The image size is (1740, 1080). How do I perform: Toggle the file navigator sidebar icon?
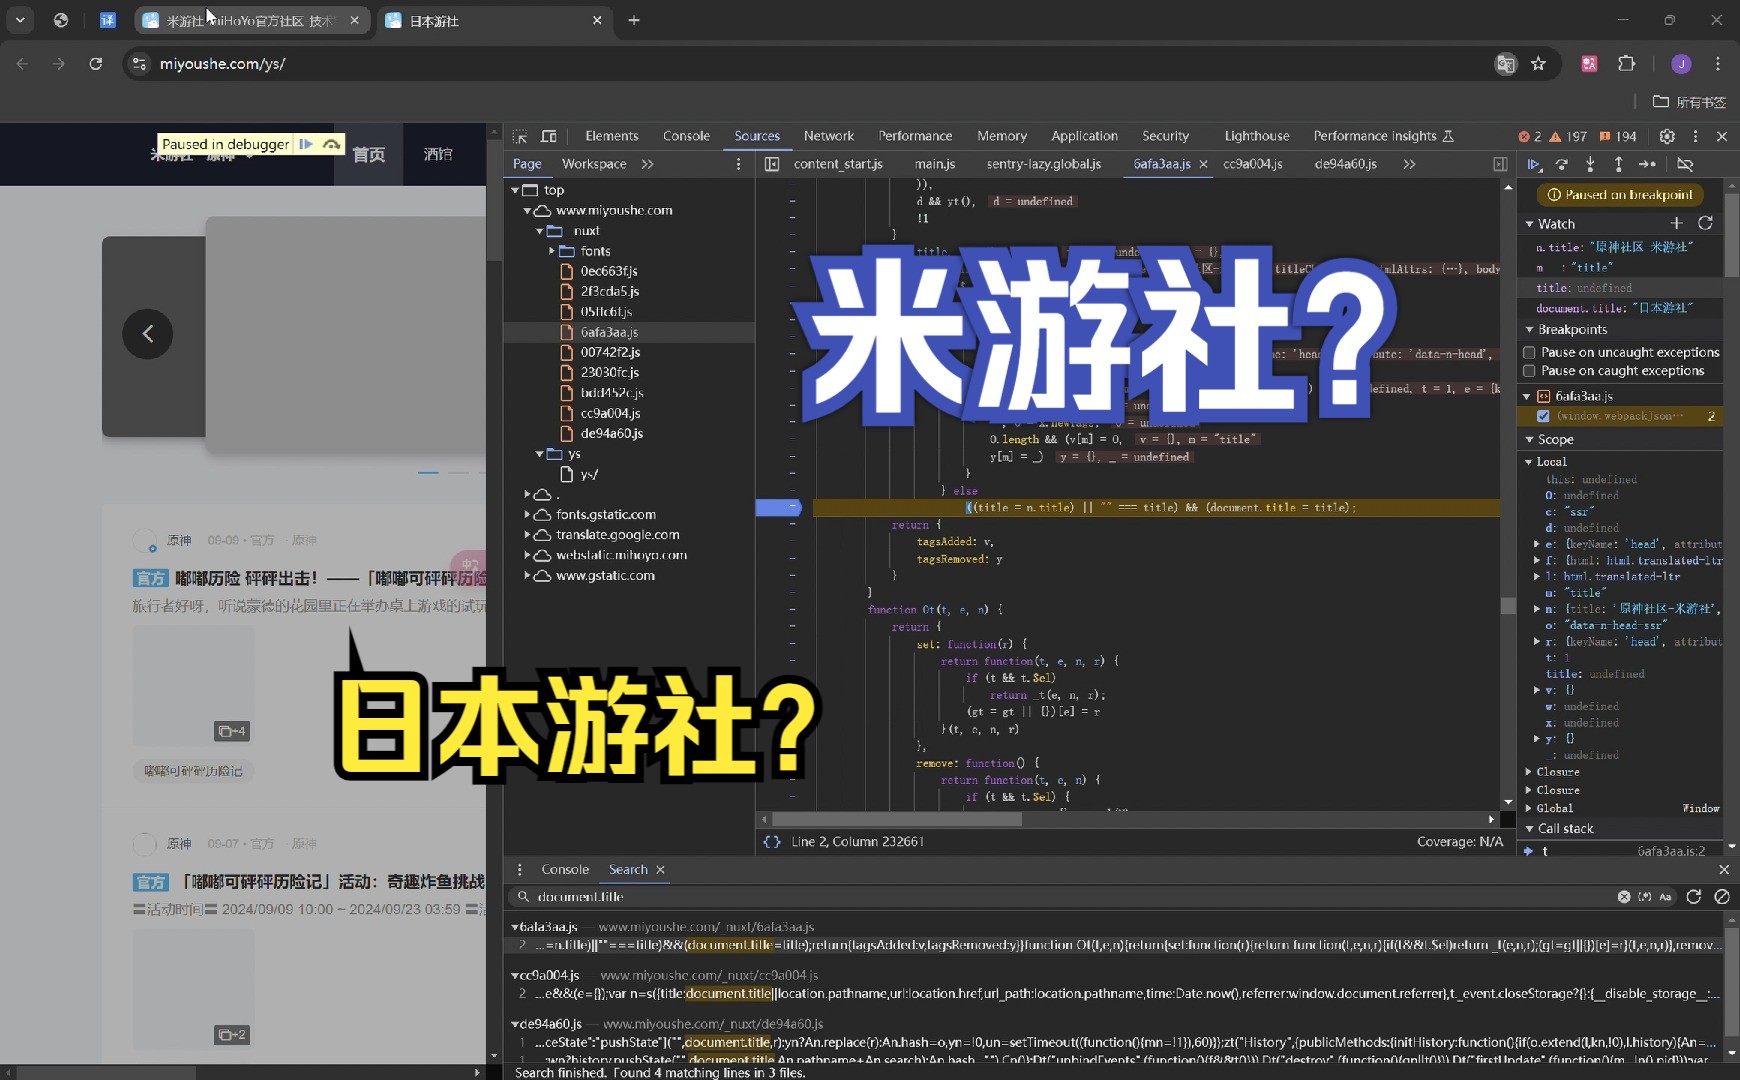point(772,164)
